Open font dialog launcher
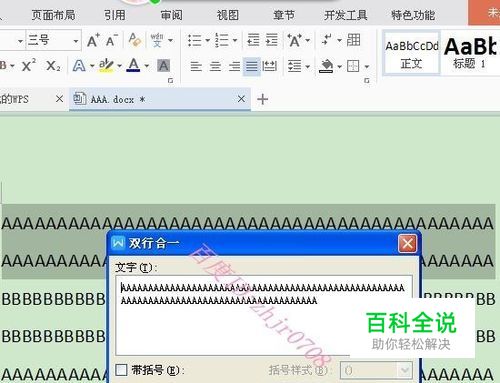 (x=170, y=80)
